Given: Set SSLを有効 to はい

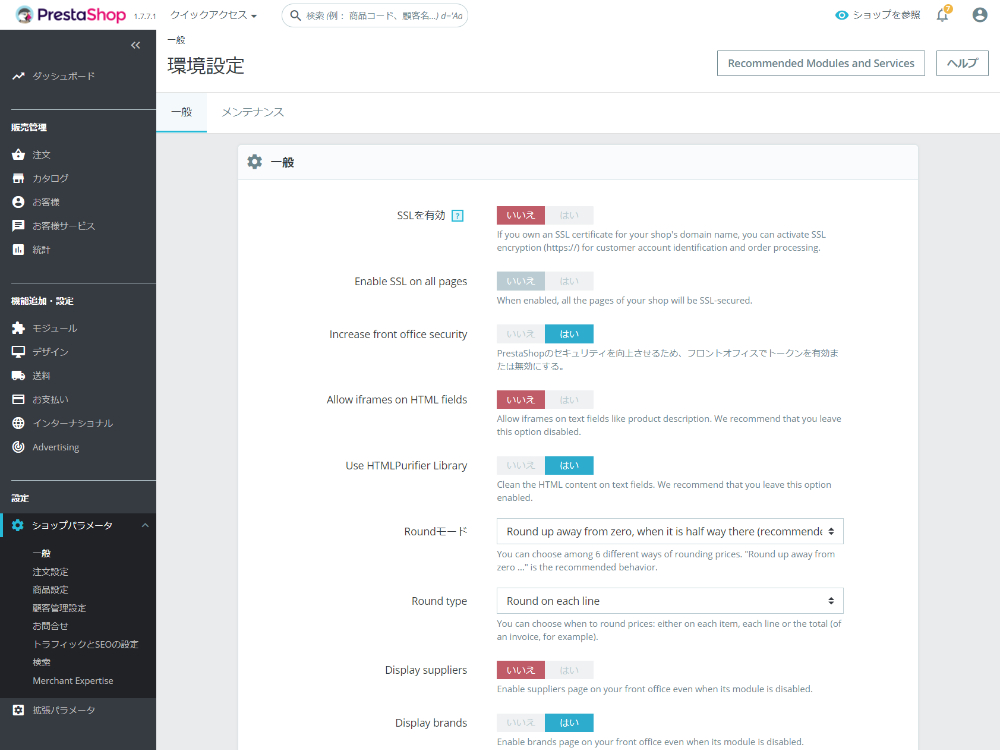Looking at the screenshot, I should [570, 216].
